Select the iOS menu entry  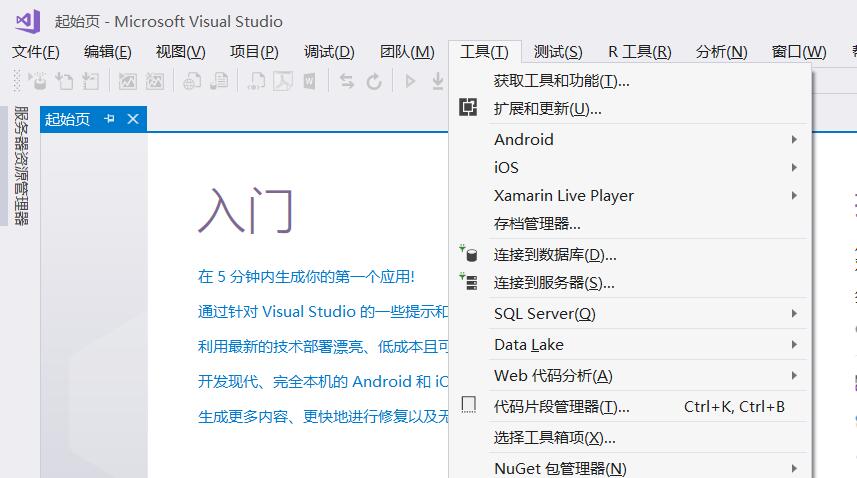(630, 167)
